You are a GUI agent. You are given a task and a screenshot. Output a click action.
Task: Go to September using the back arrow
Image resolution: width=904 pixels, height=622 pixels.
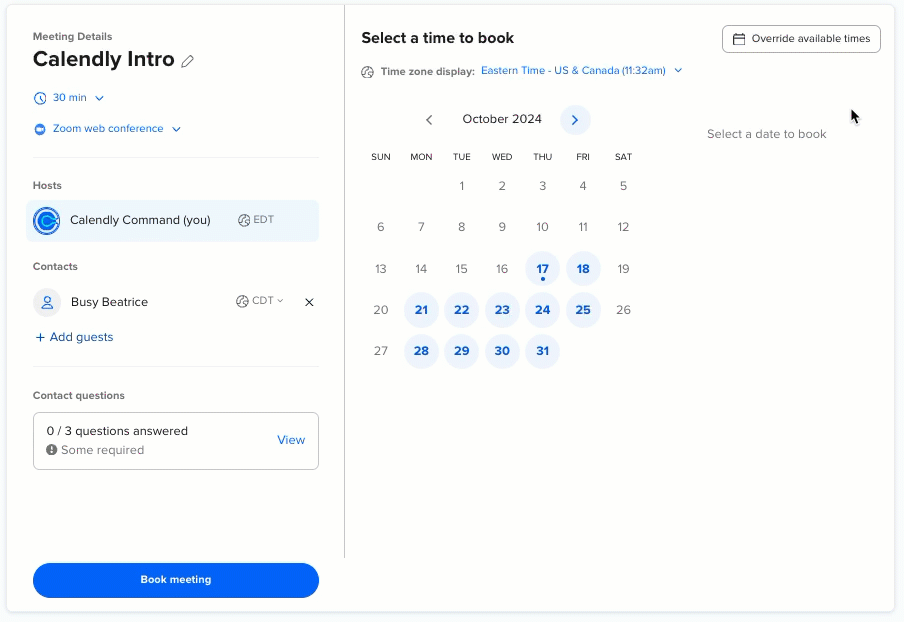coord(429,119)
